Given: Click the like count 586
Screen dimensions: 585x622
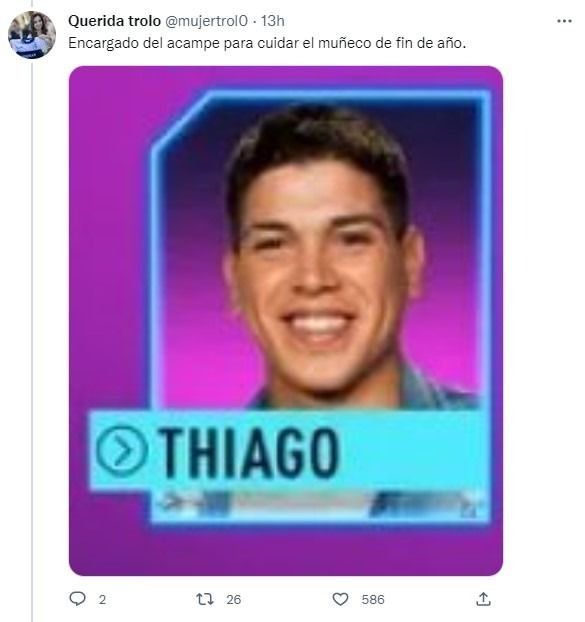Looking at the screenshot, I should click(373, 599).
